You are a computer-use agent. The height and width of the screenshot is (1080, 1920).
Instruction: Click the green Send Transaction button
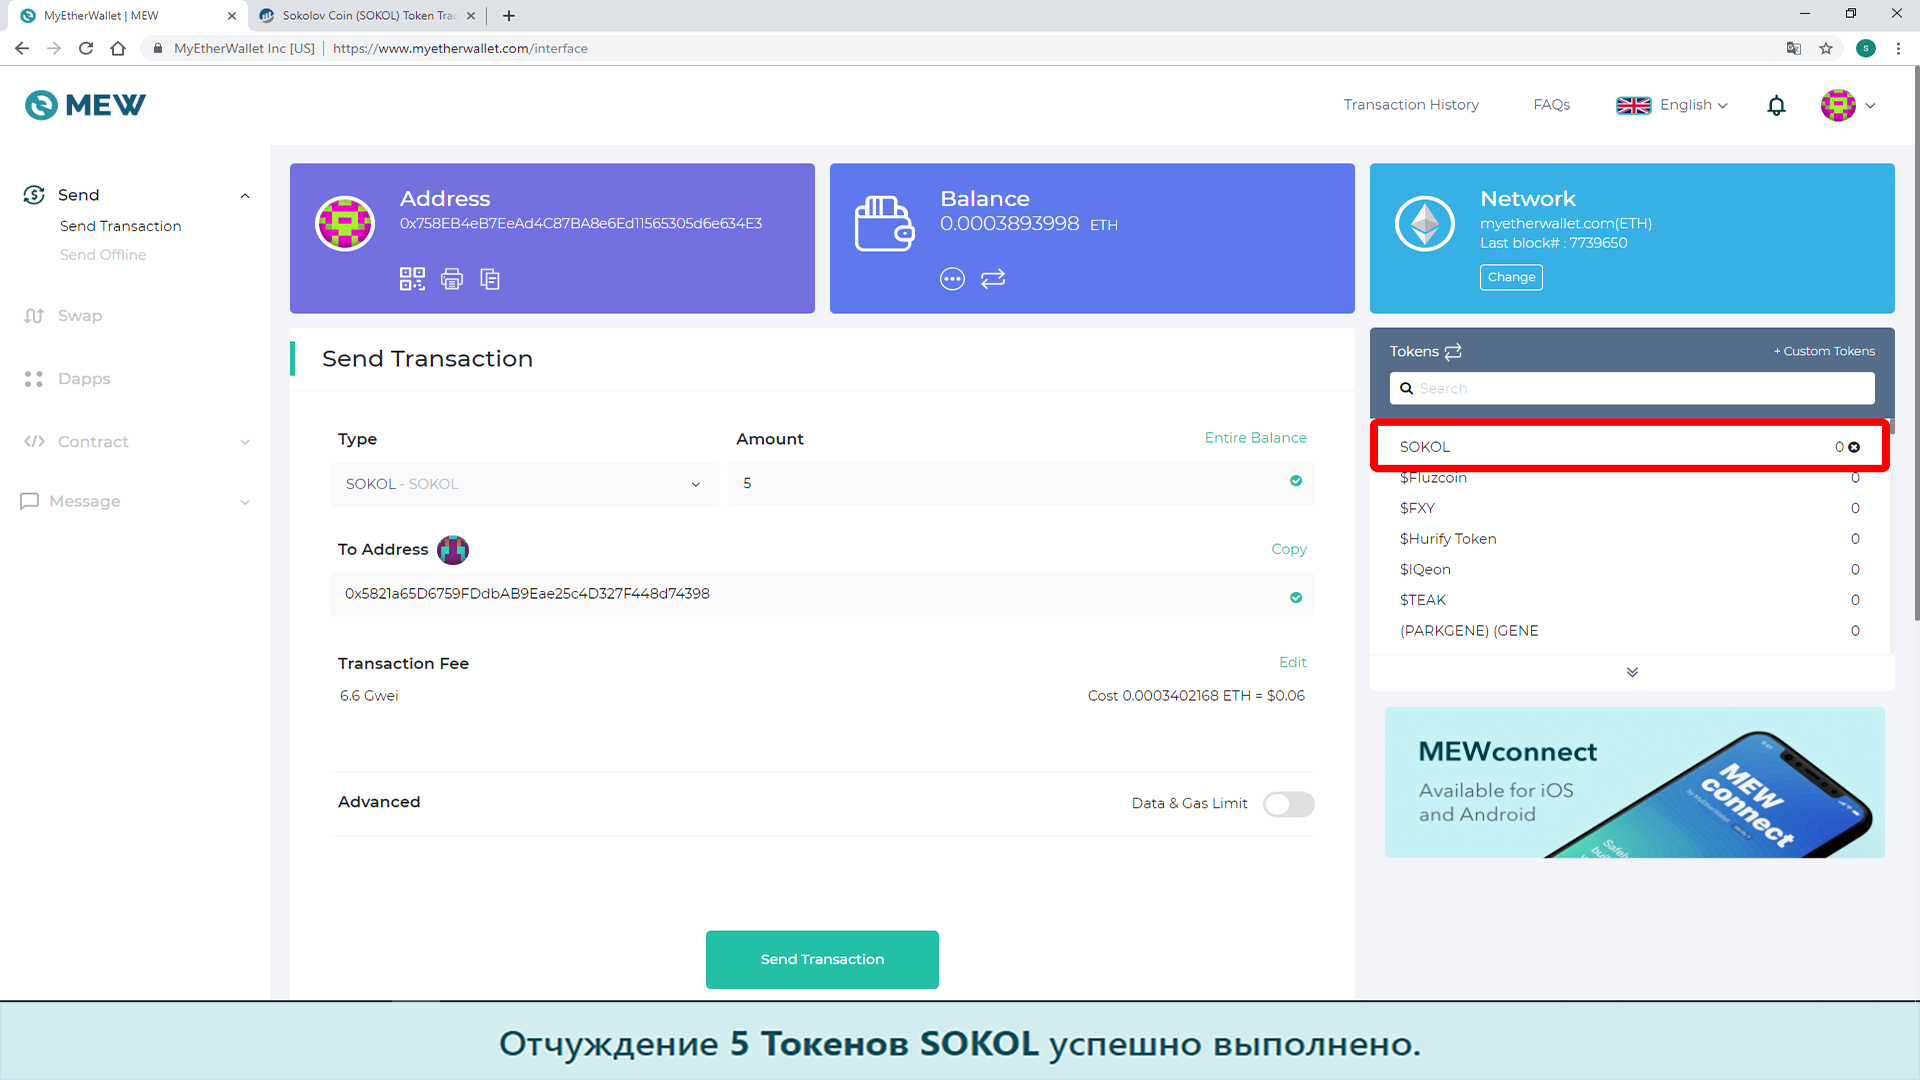click(x=822, y=960)
